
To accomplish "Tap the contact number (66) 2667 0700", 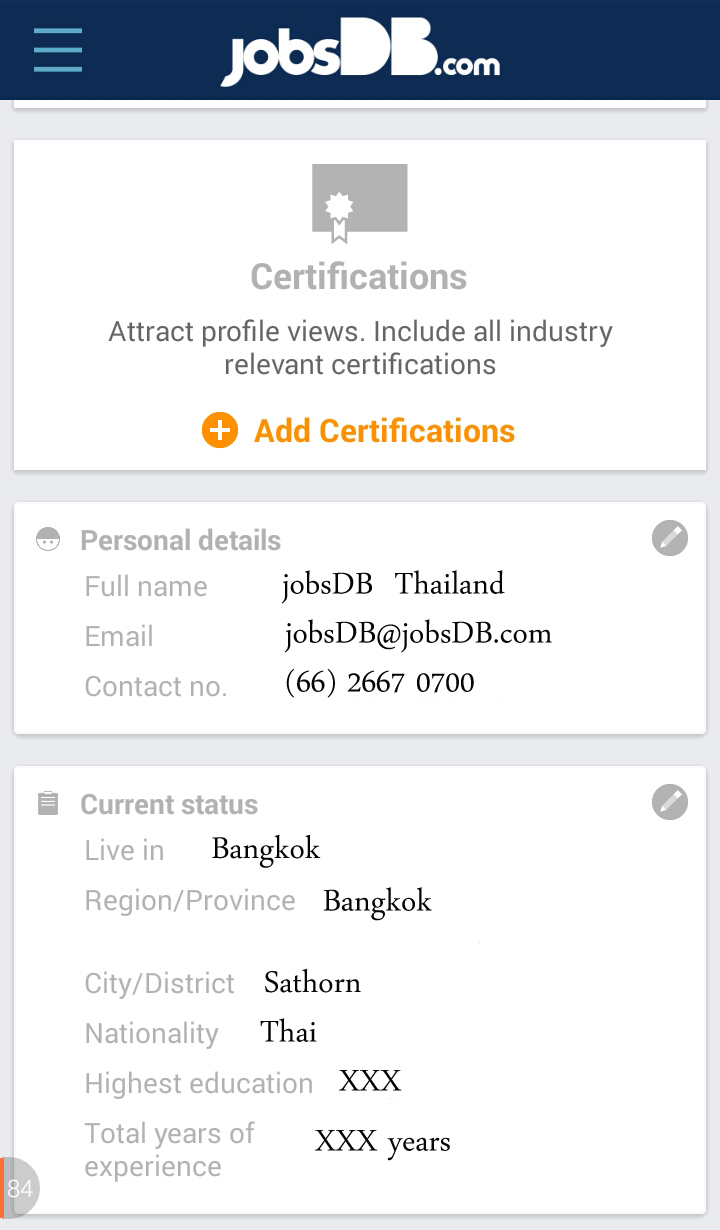I will tap(379, 684).
